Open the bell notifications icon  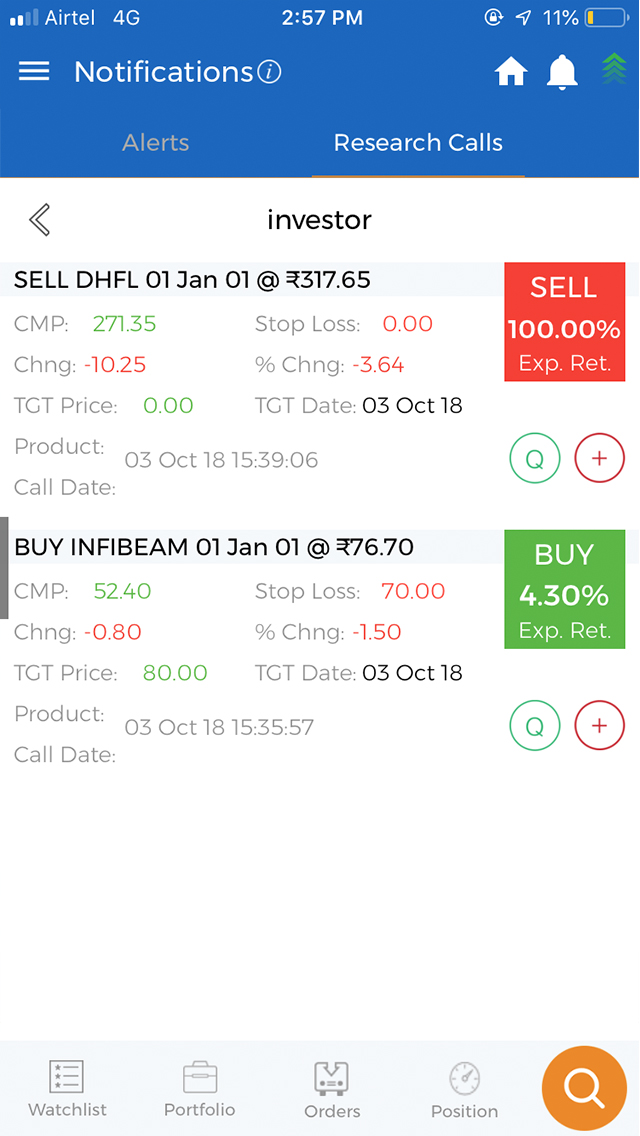tap(563, 72)
